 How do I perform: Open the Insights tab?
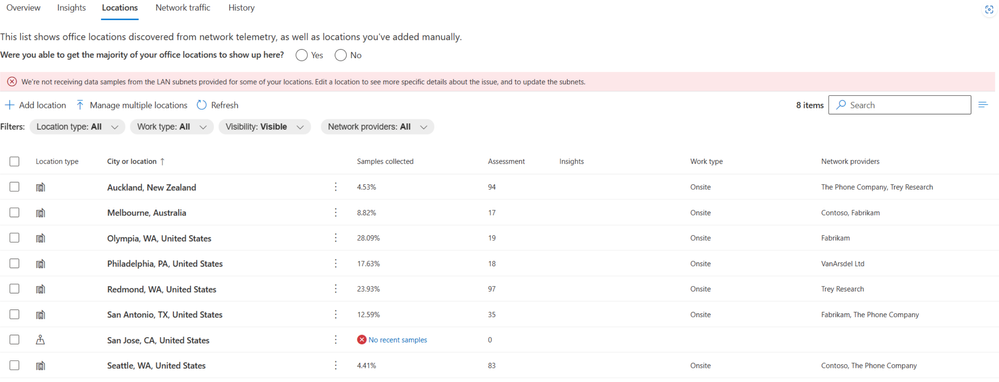click(x=71, y=8)
